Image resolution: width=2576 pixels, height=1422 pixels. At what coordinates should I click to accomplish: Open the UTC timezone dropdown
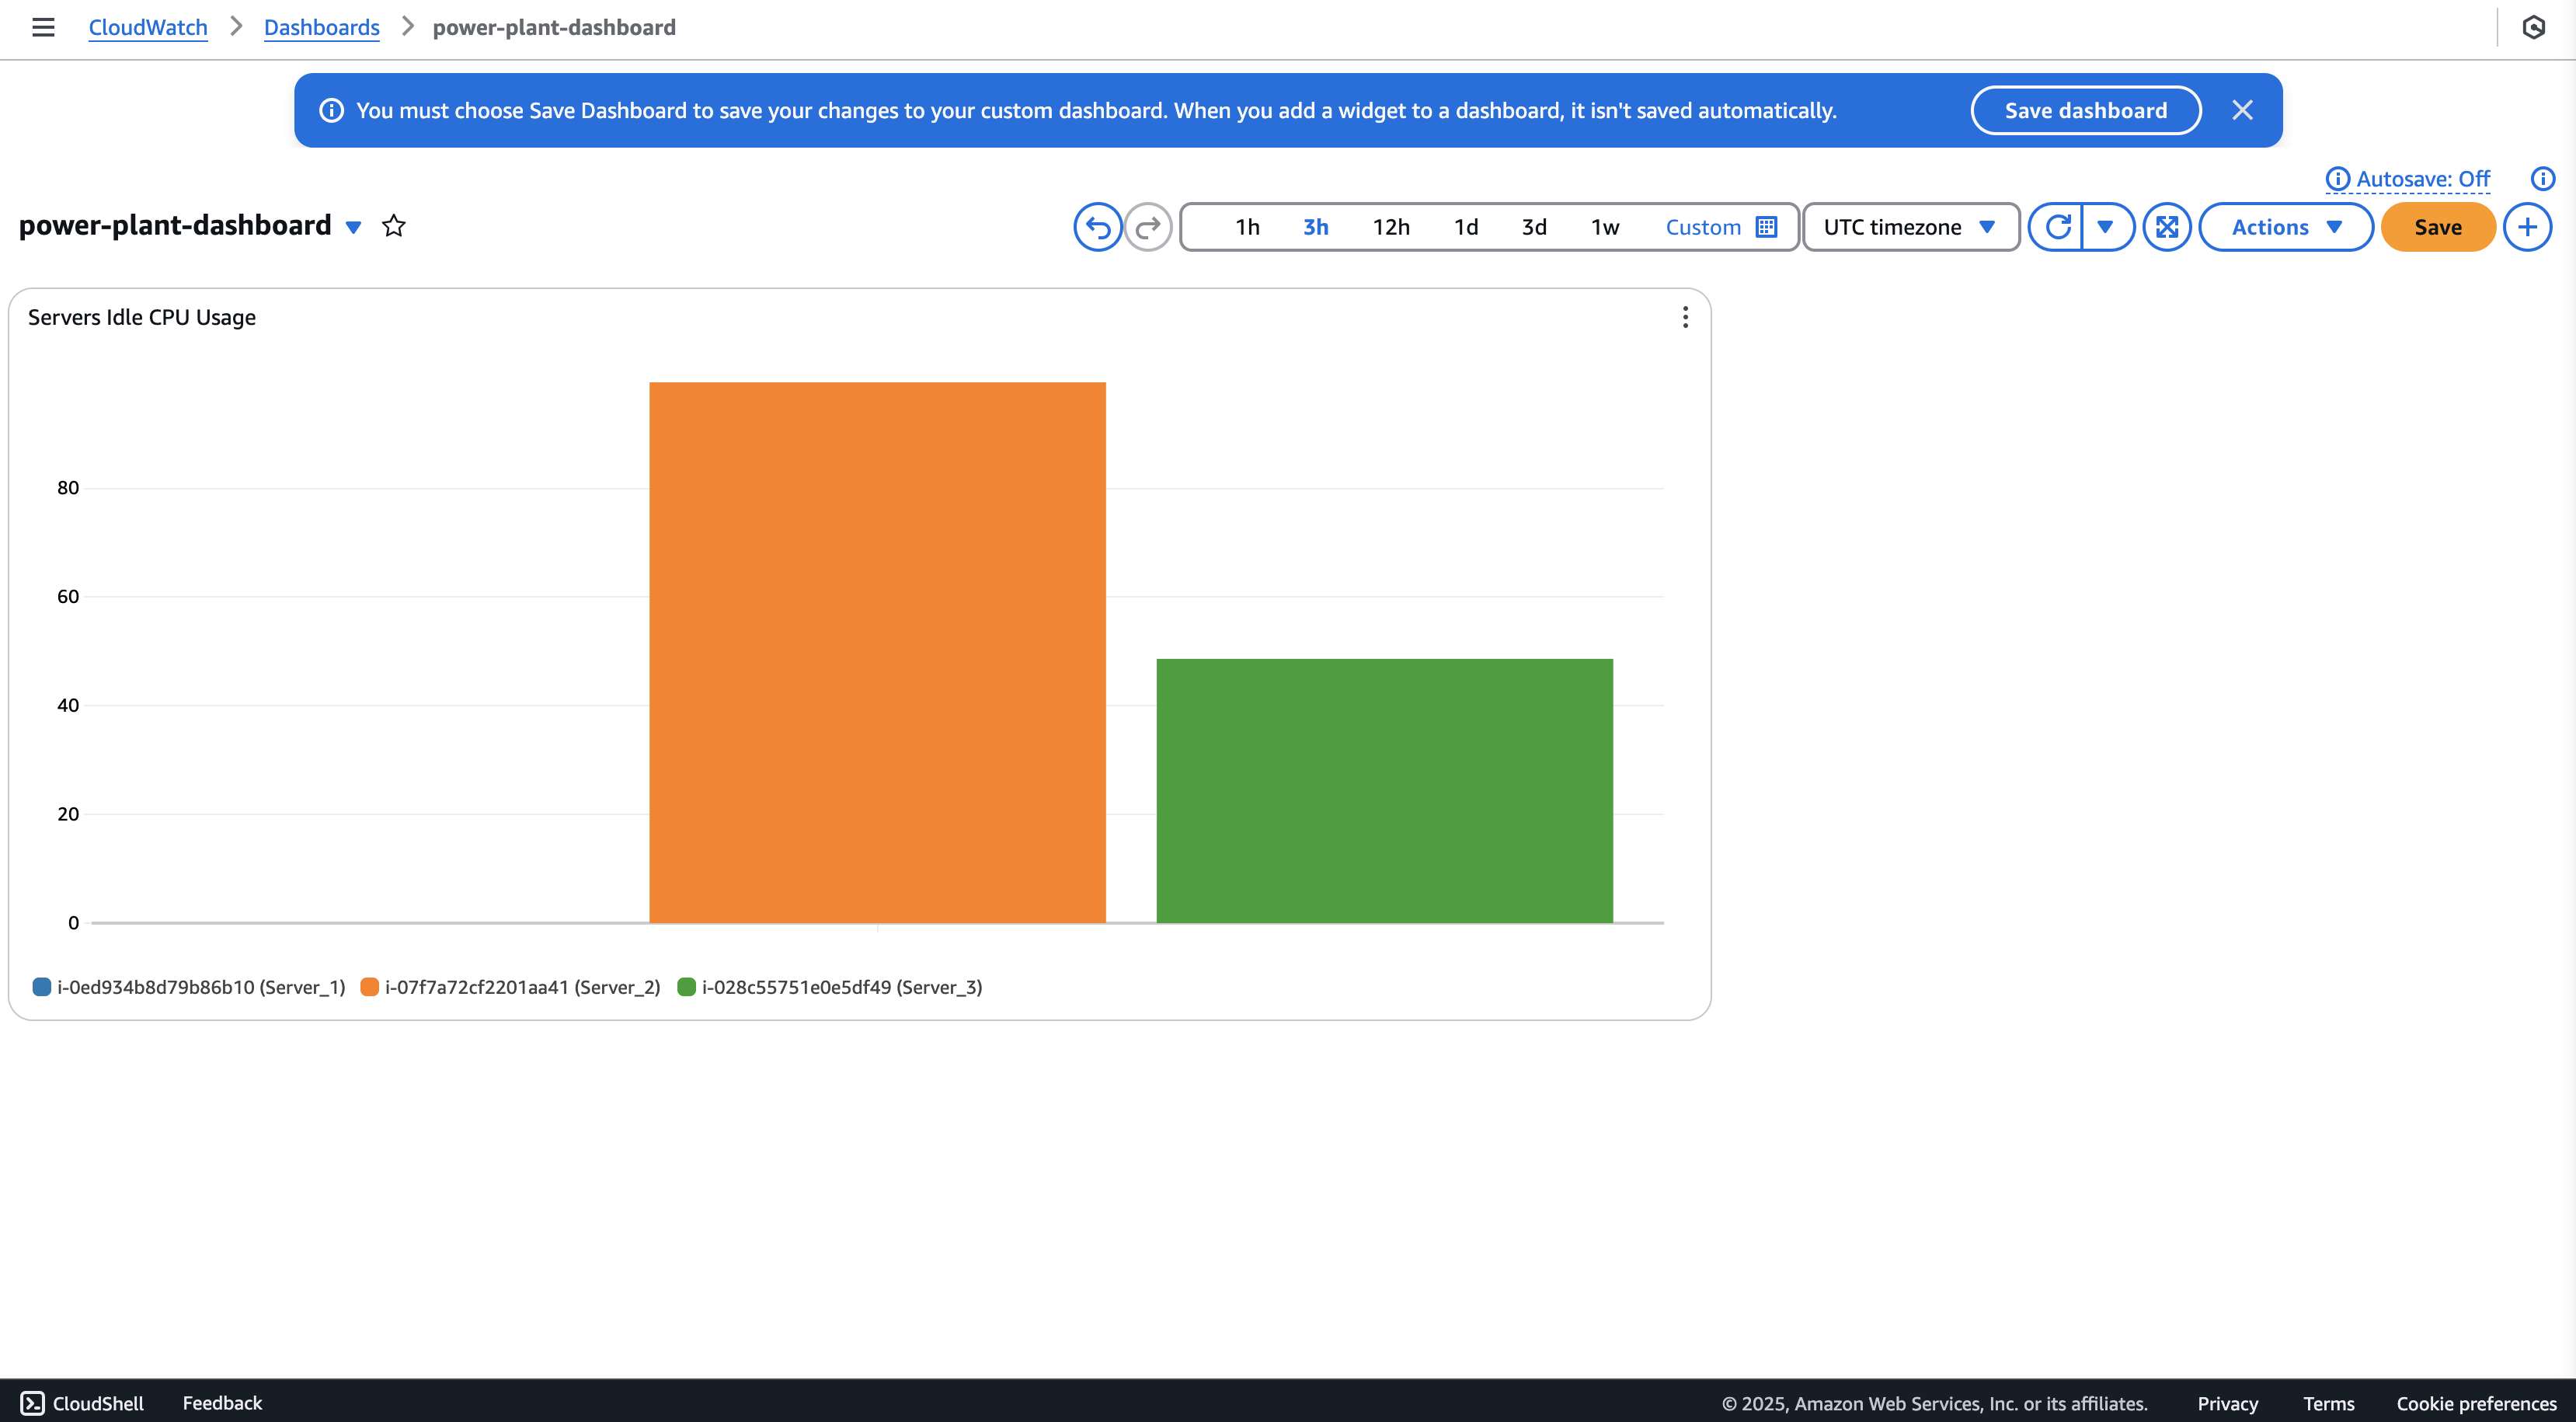coord(1910,227)
